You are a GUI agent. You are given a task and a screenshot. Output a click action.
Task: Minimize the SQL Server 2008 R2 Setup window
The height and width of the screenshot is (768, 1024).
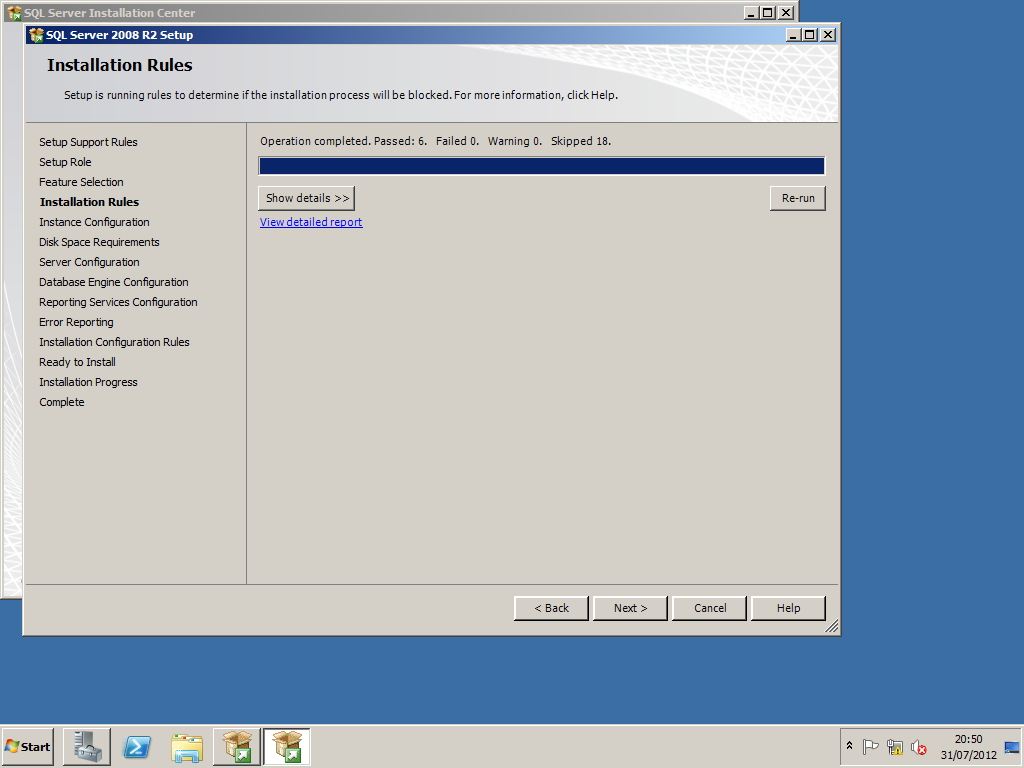coord(793,35)
